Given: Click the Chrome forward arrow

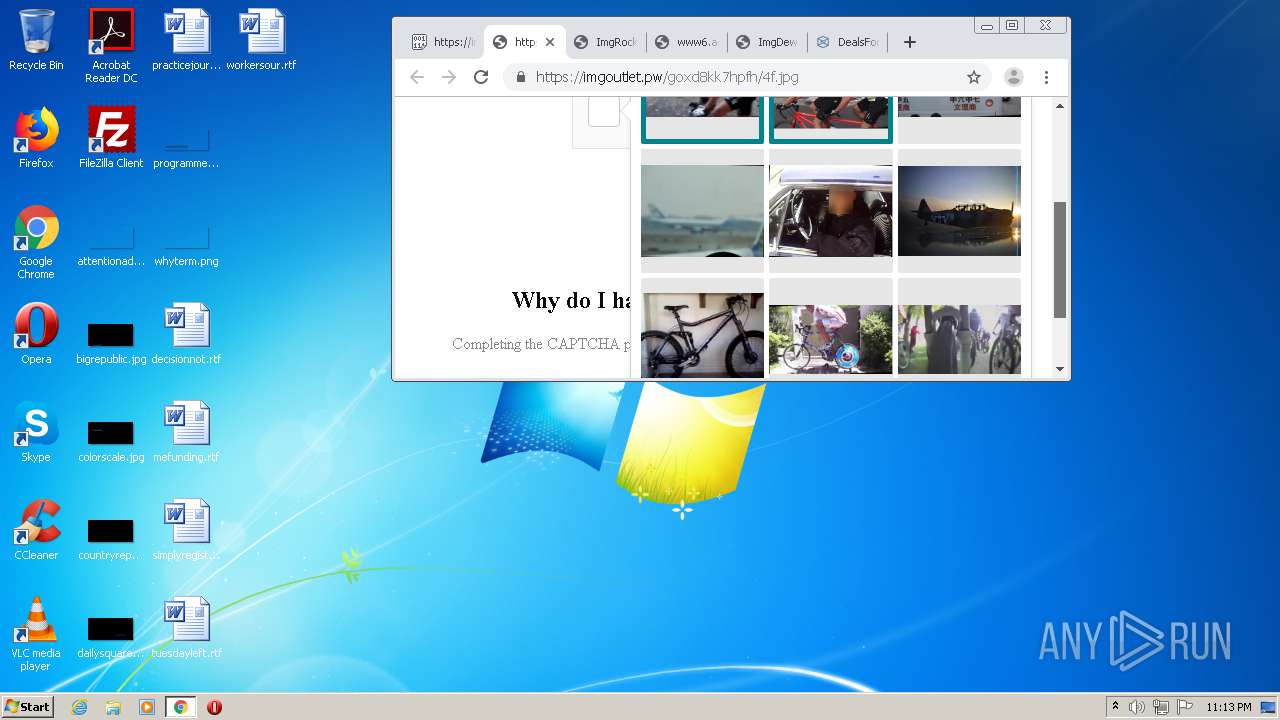Looking at the screenshot, I should (449, 77).
